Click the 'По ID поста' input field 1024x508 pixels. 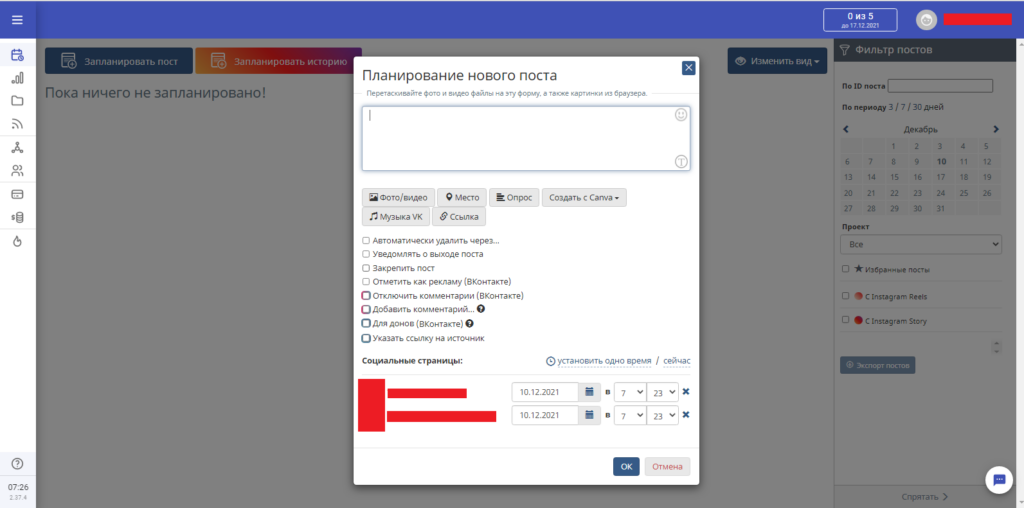pos(940,86)
